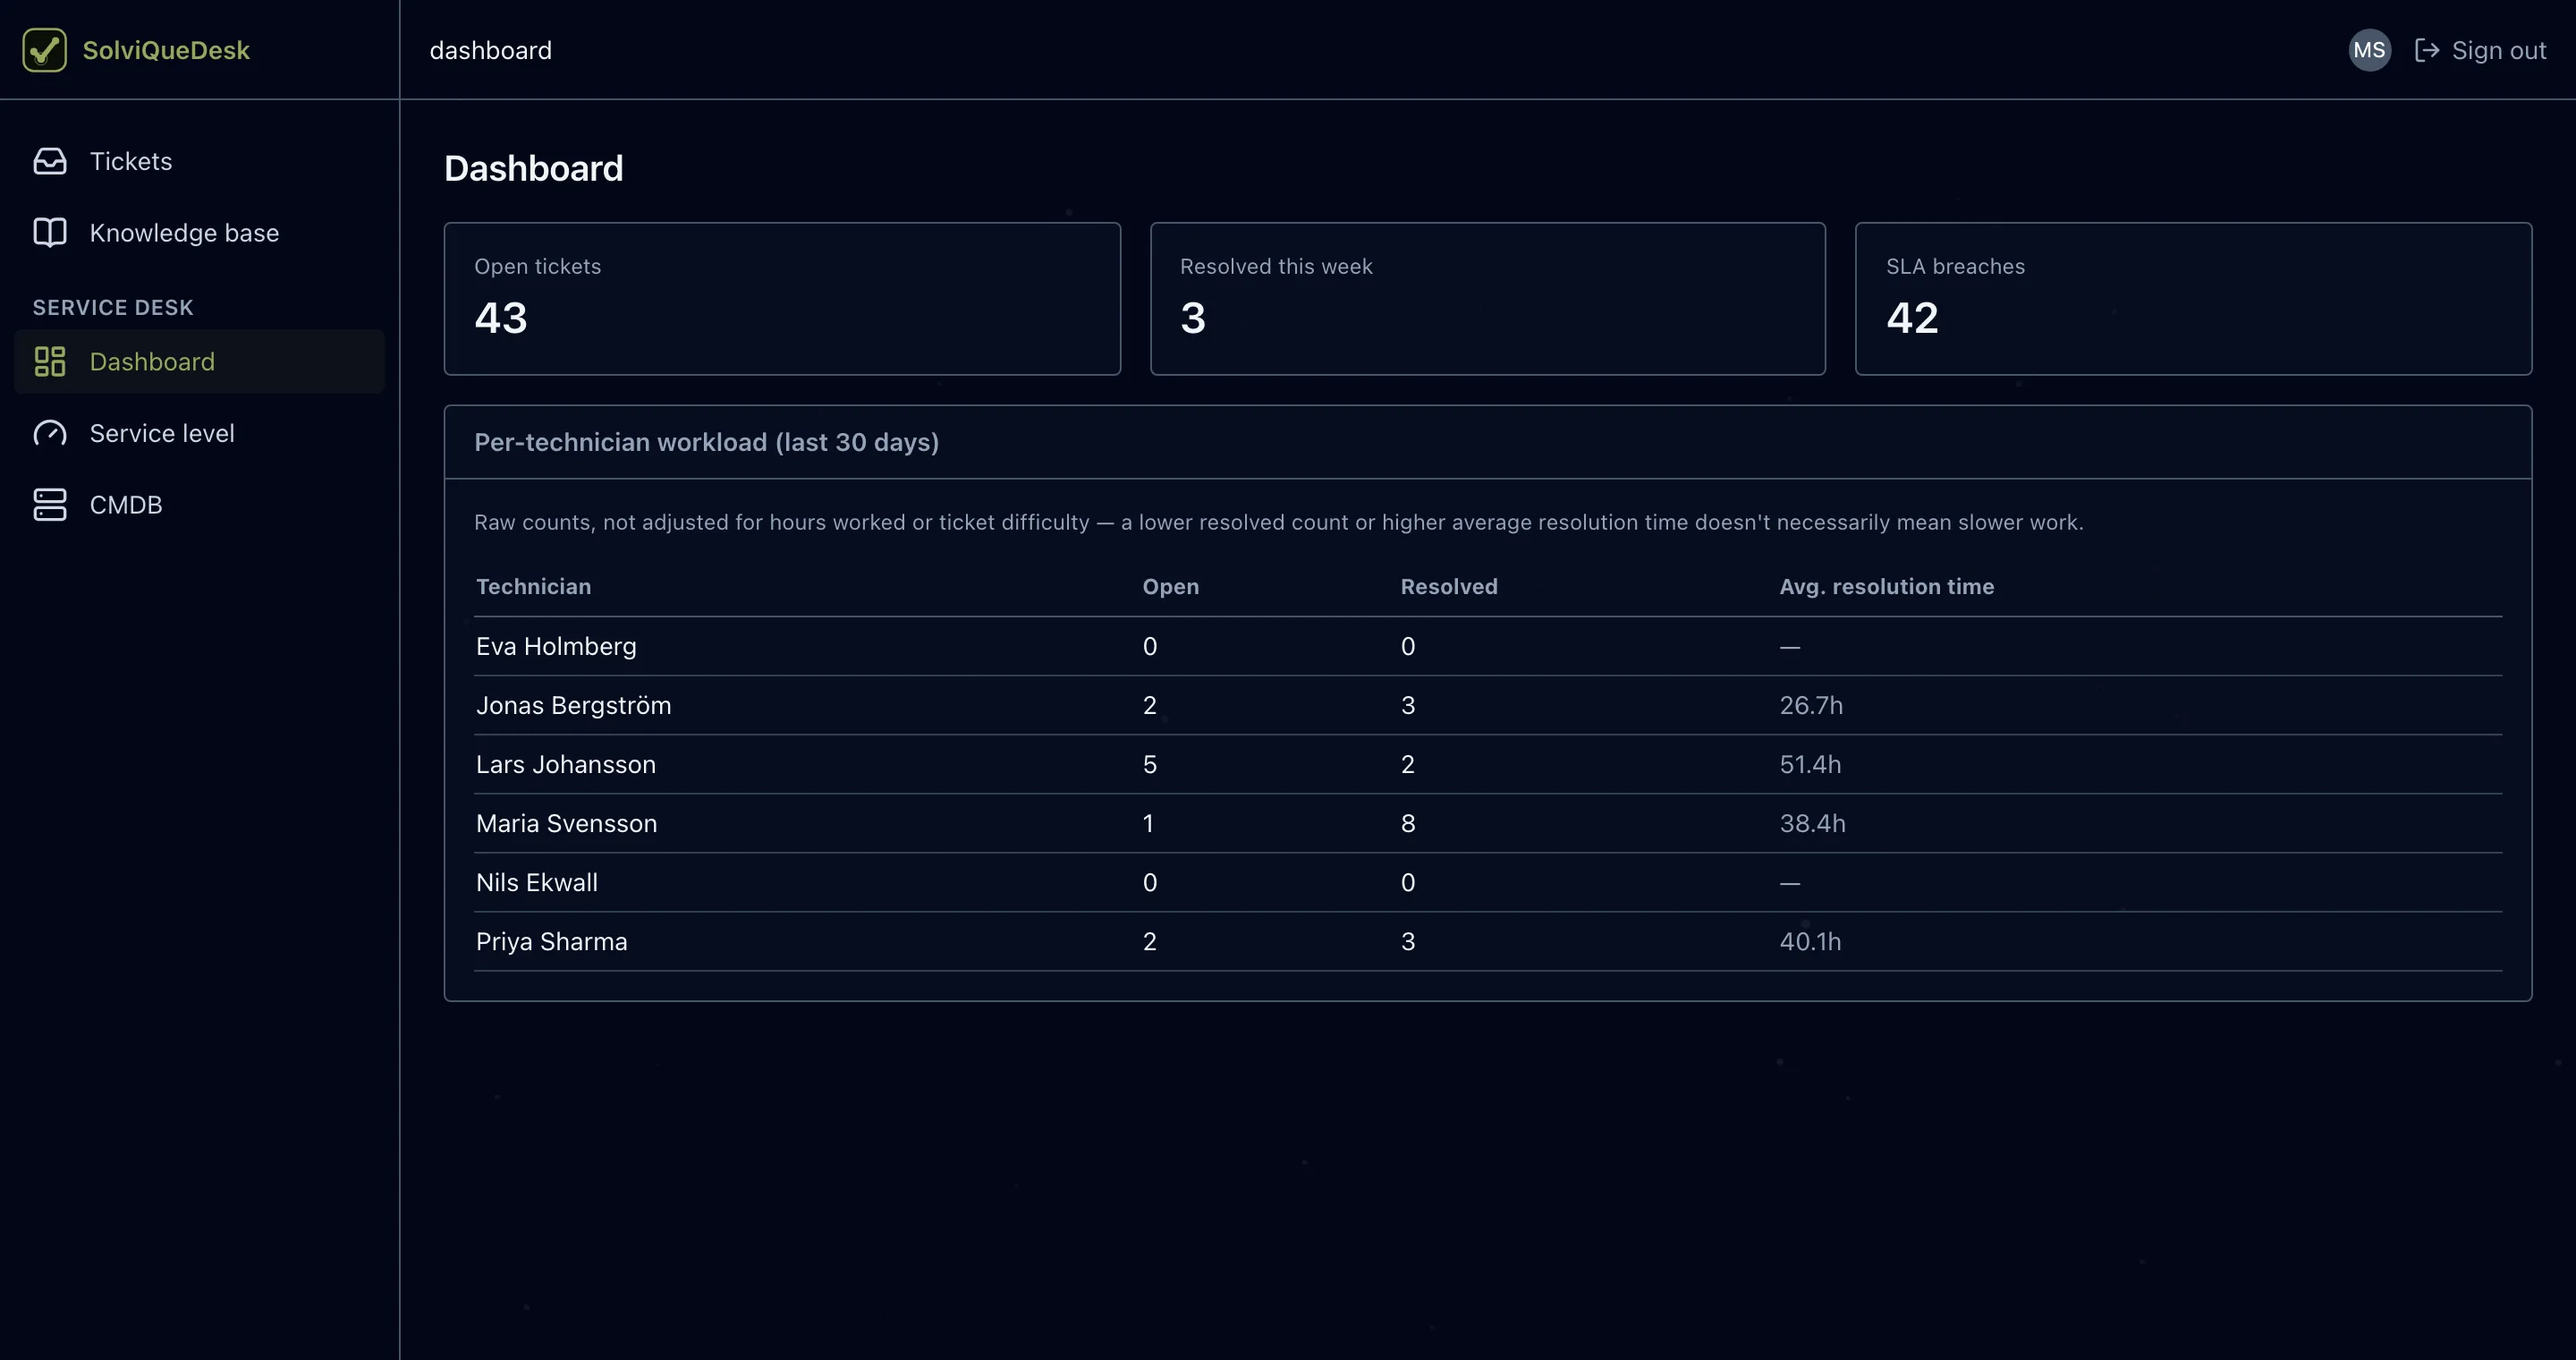Click the Dashboard page heading
This screenshot has height=1360, width=2576.
point(533,168)
